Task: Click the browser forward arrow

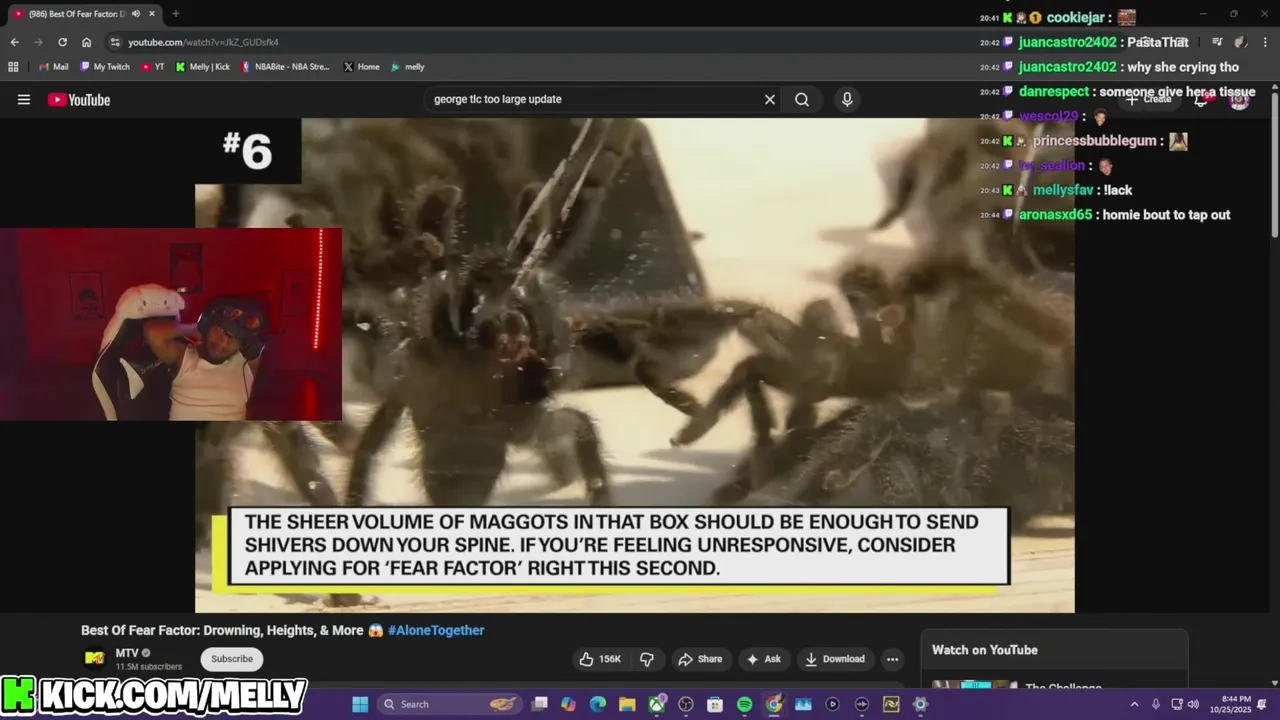Action: point(38,42)
